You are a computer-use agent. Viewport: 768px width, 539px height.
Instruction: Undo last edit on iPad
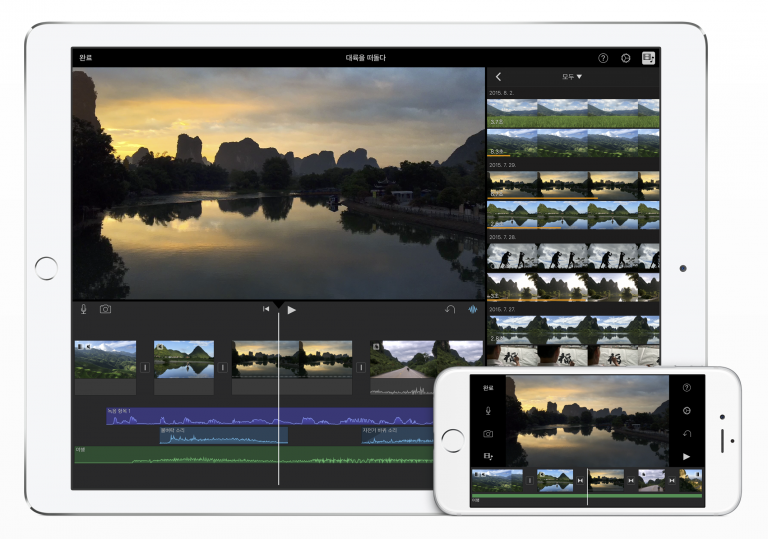(x=450, y=309)
